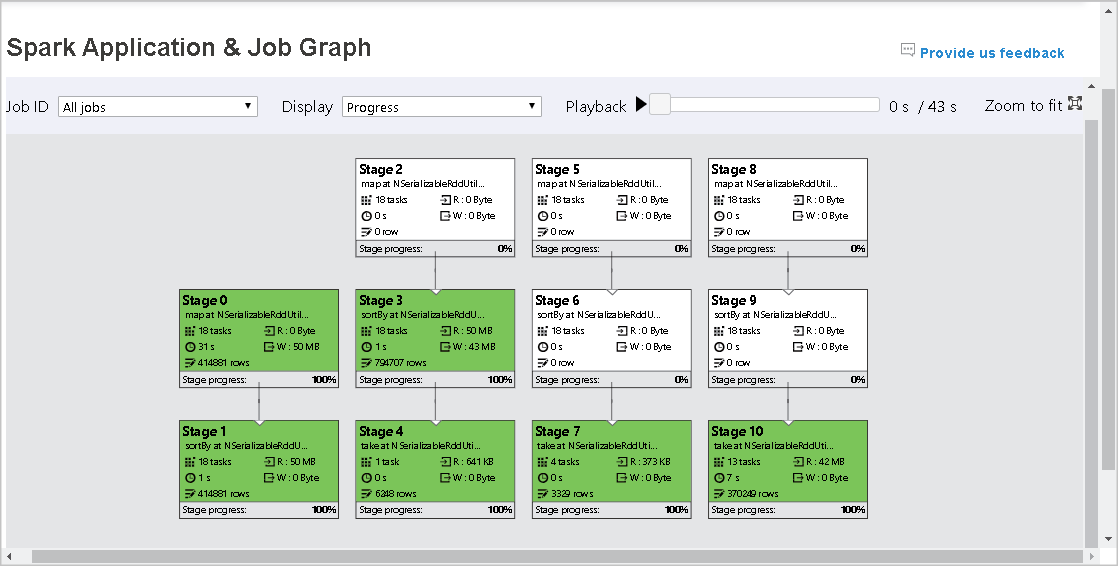Select the Stage 9 node title
The image size is (1118, 566).
tap(736, 300)
